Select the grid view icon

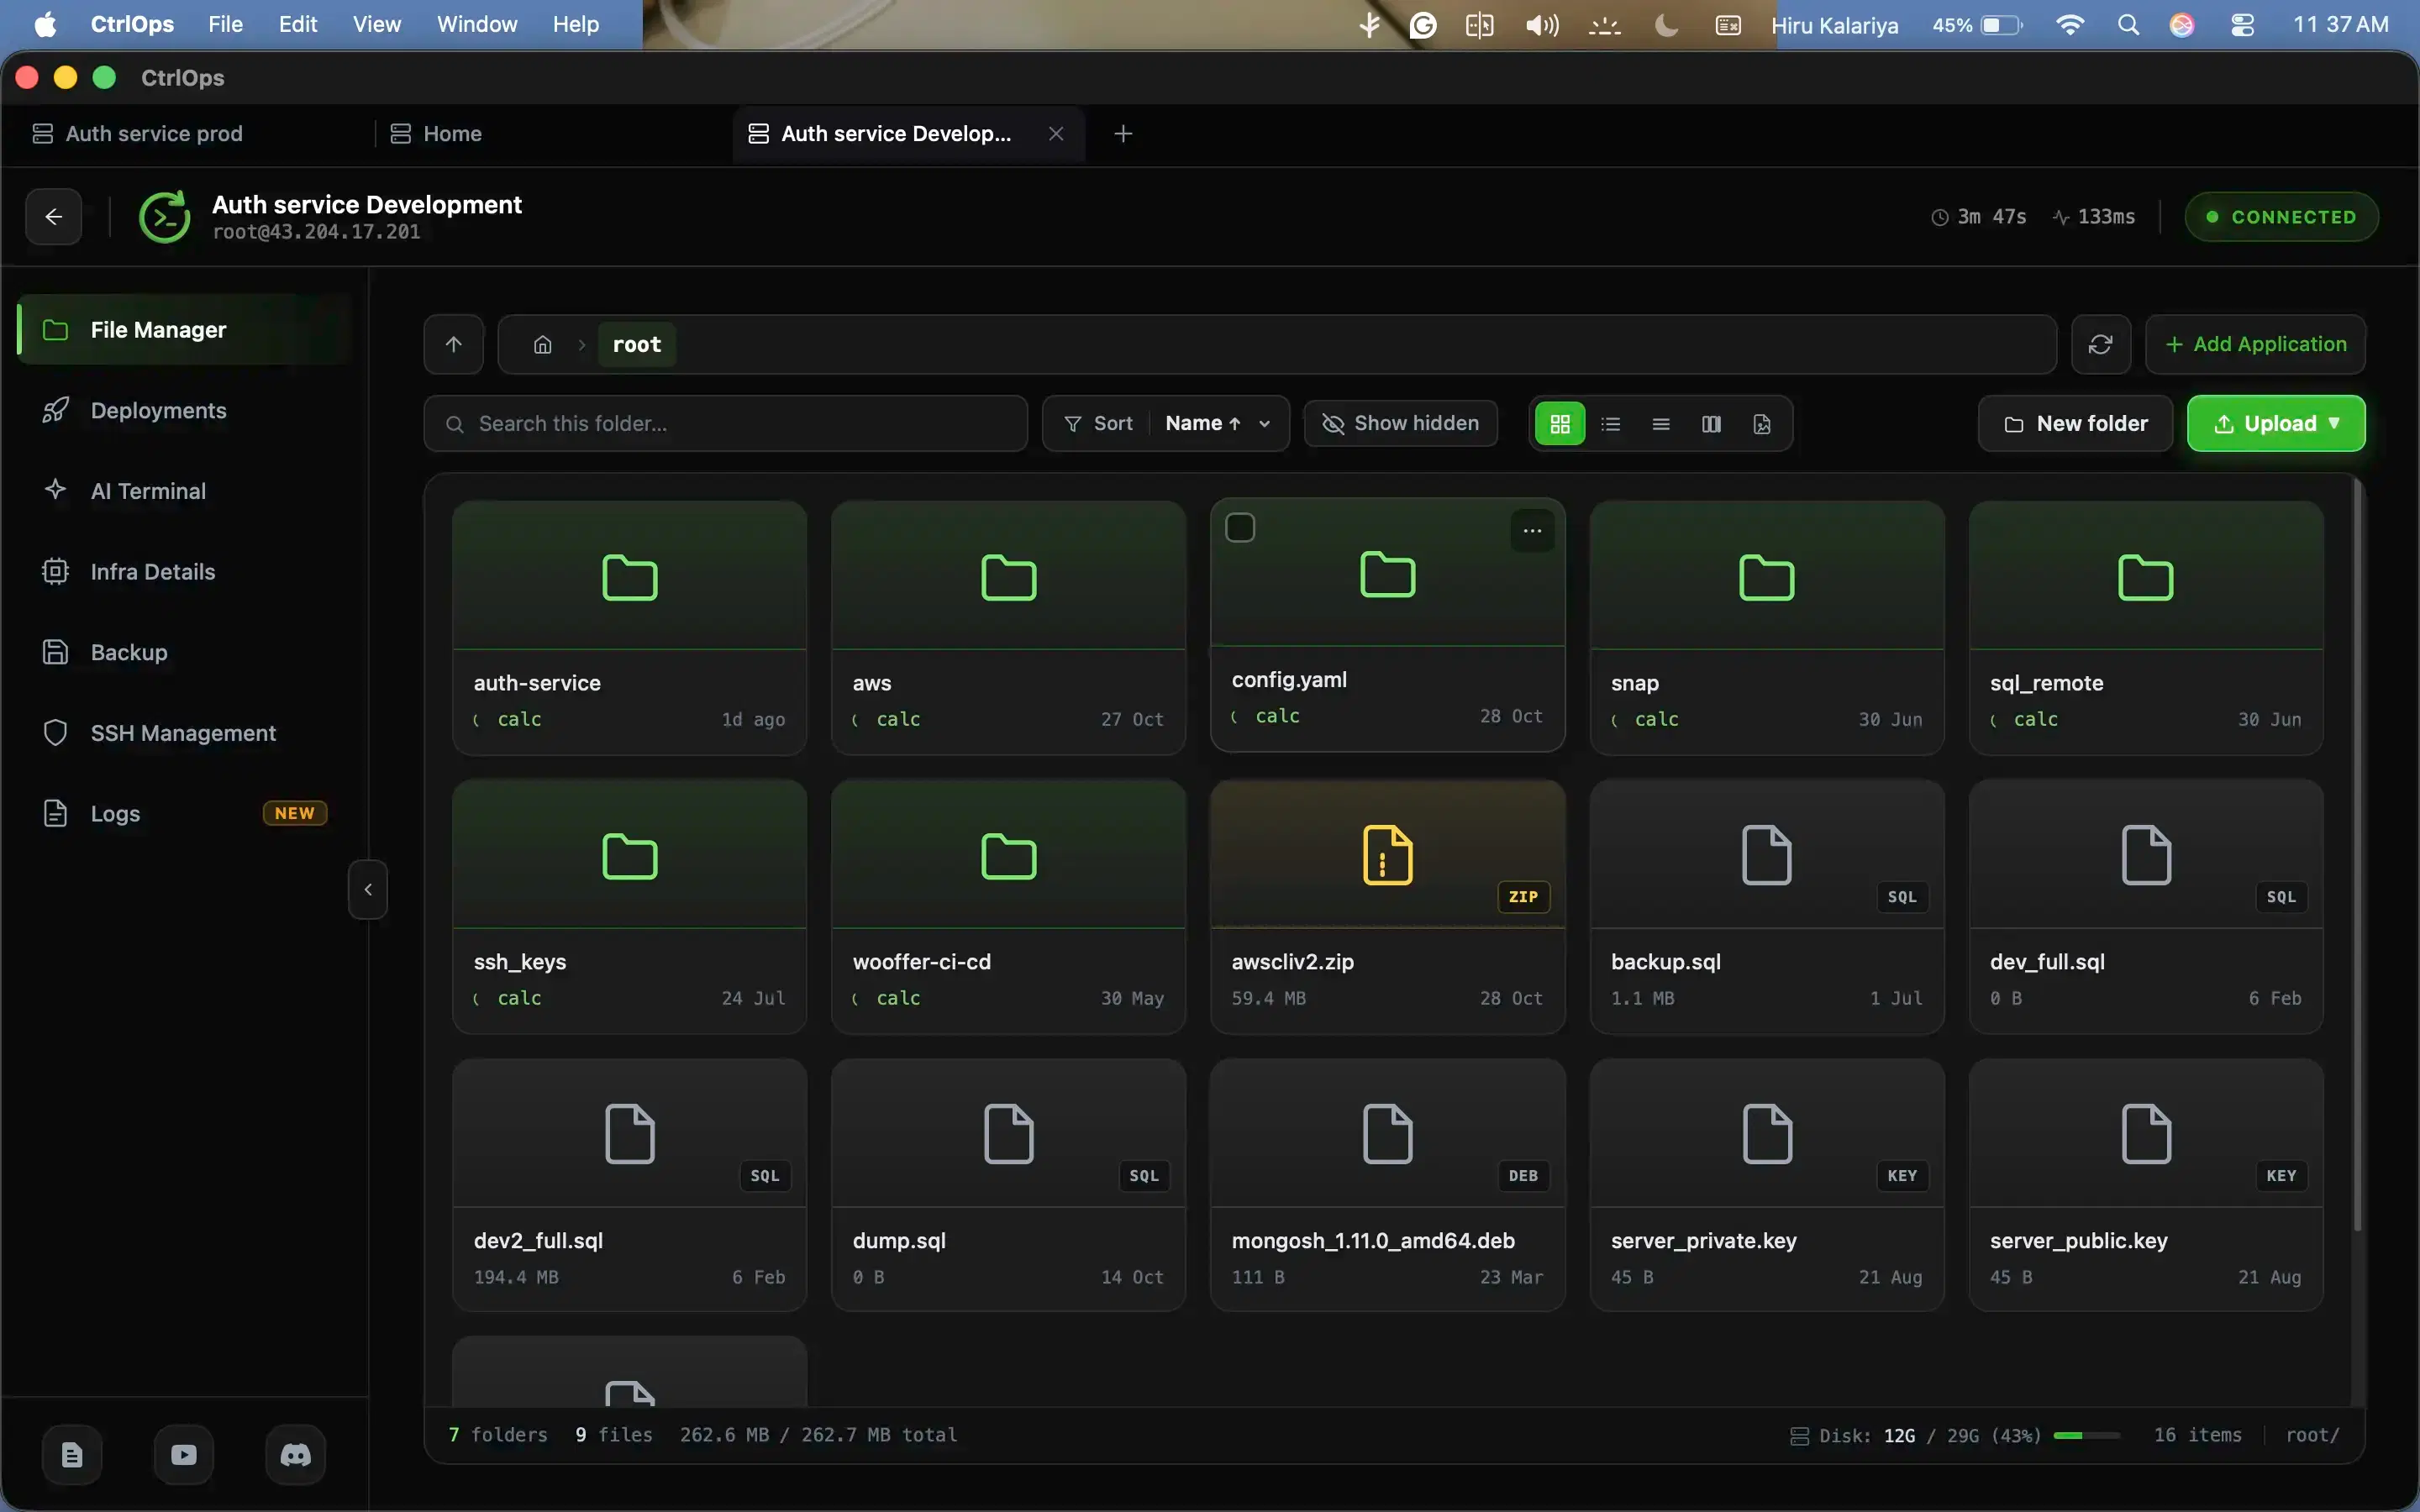(x=1560, y=424)
